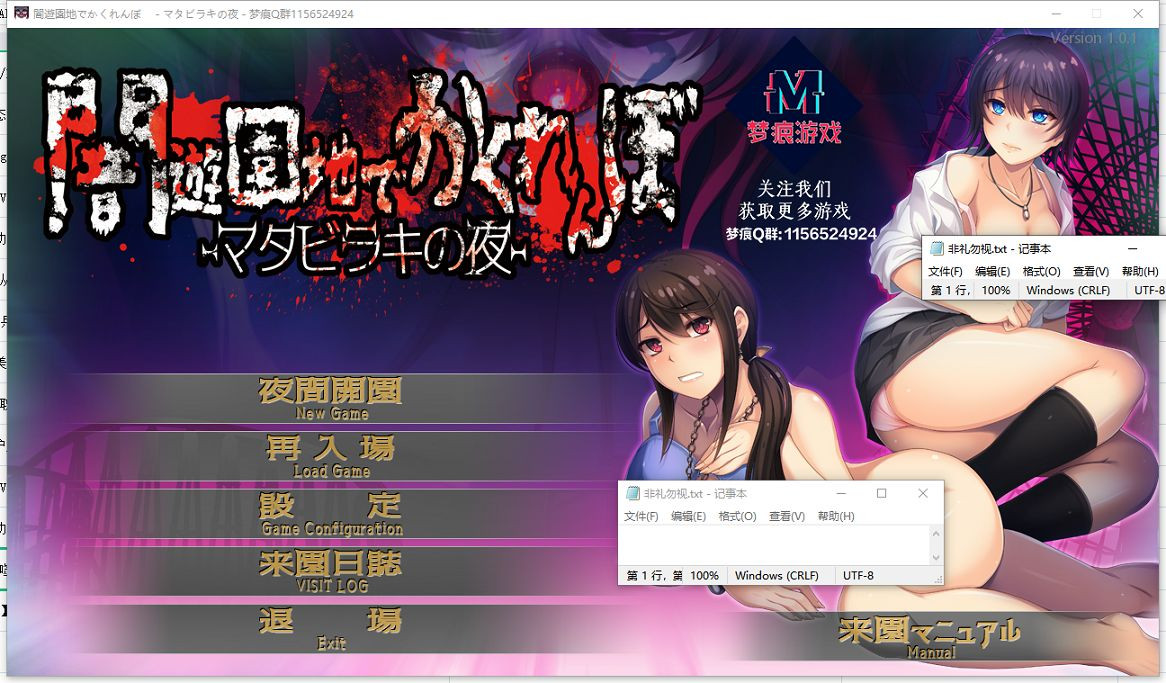Click the '梦痕Q群:1156524924' text in game
Viewport: 1166px width, 683px height.
point(801,234)
